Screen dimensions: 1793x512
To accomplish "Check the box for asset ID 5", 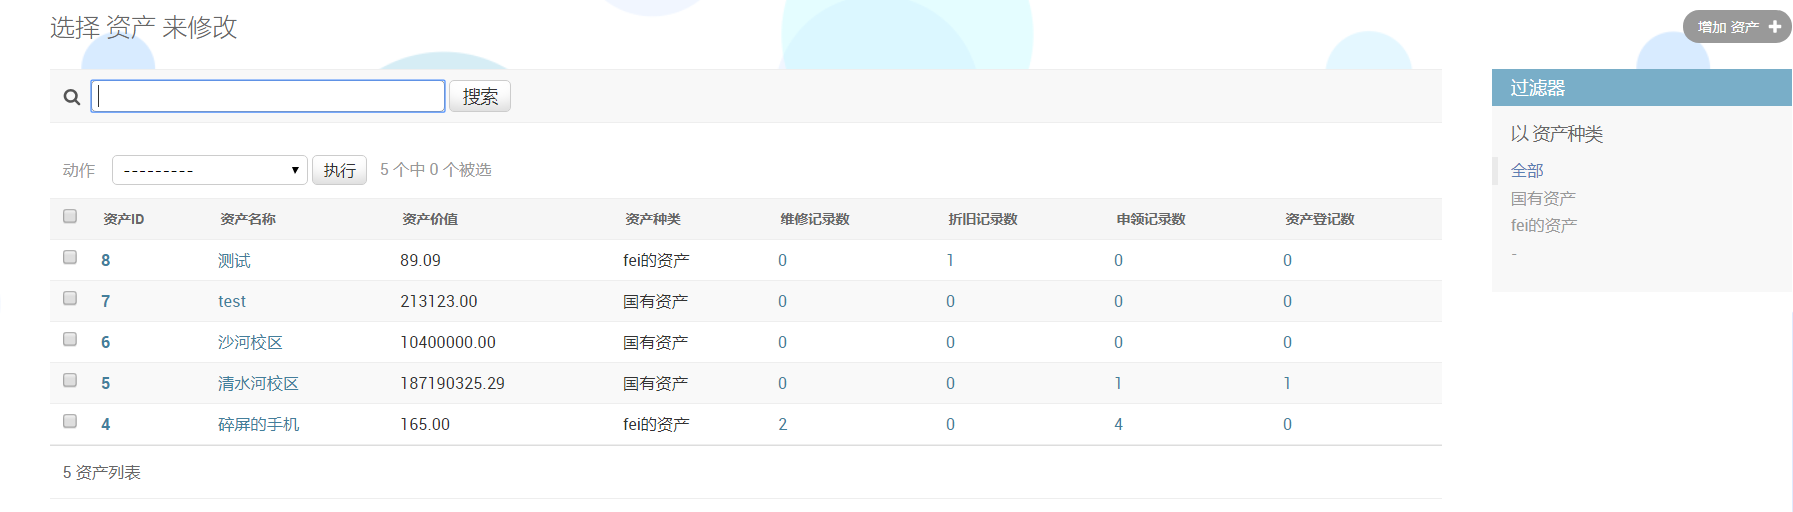I will pyautogui.click(x=70, y=380).
